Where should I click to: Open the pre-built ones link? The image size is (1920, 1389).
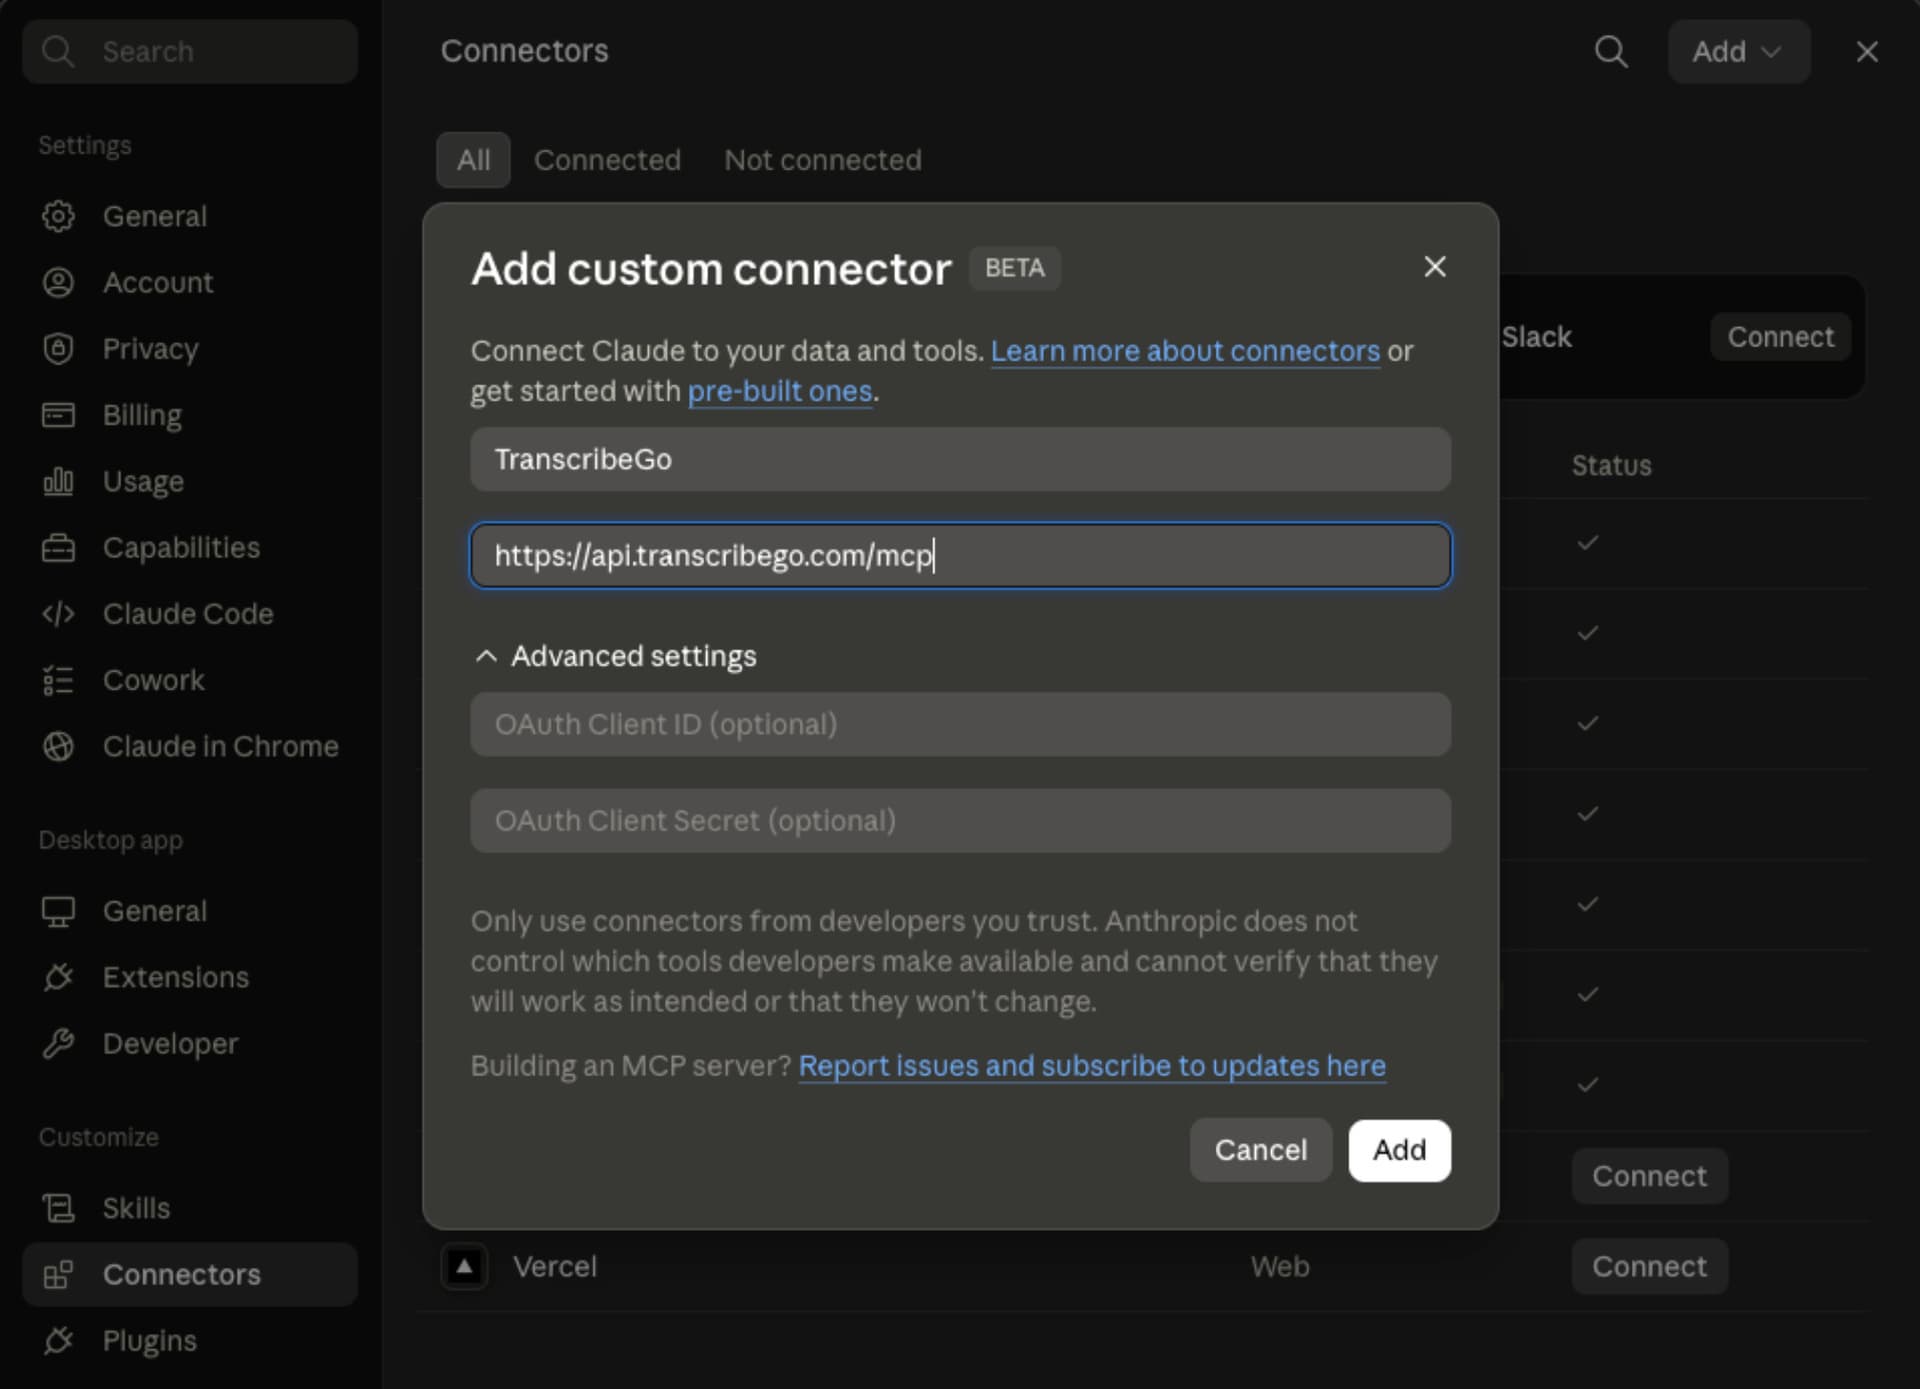(x=780, y=391)
